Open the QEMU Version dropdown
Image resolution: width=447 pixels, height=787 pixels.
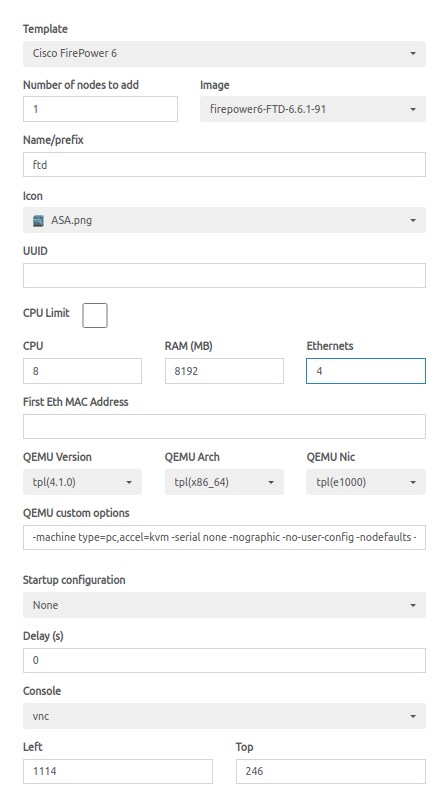point(82,482)
